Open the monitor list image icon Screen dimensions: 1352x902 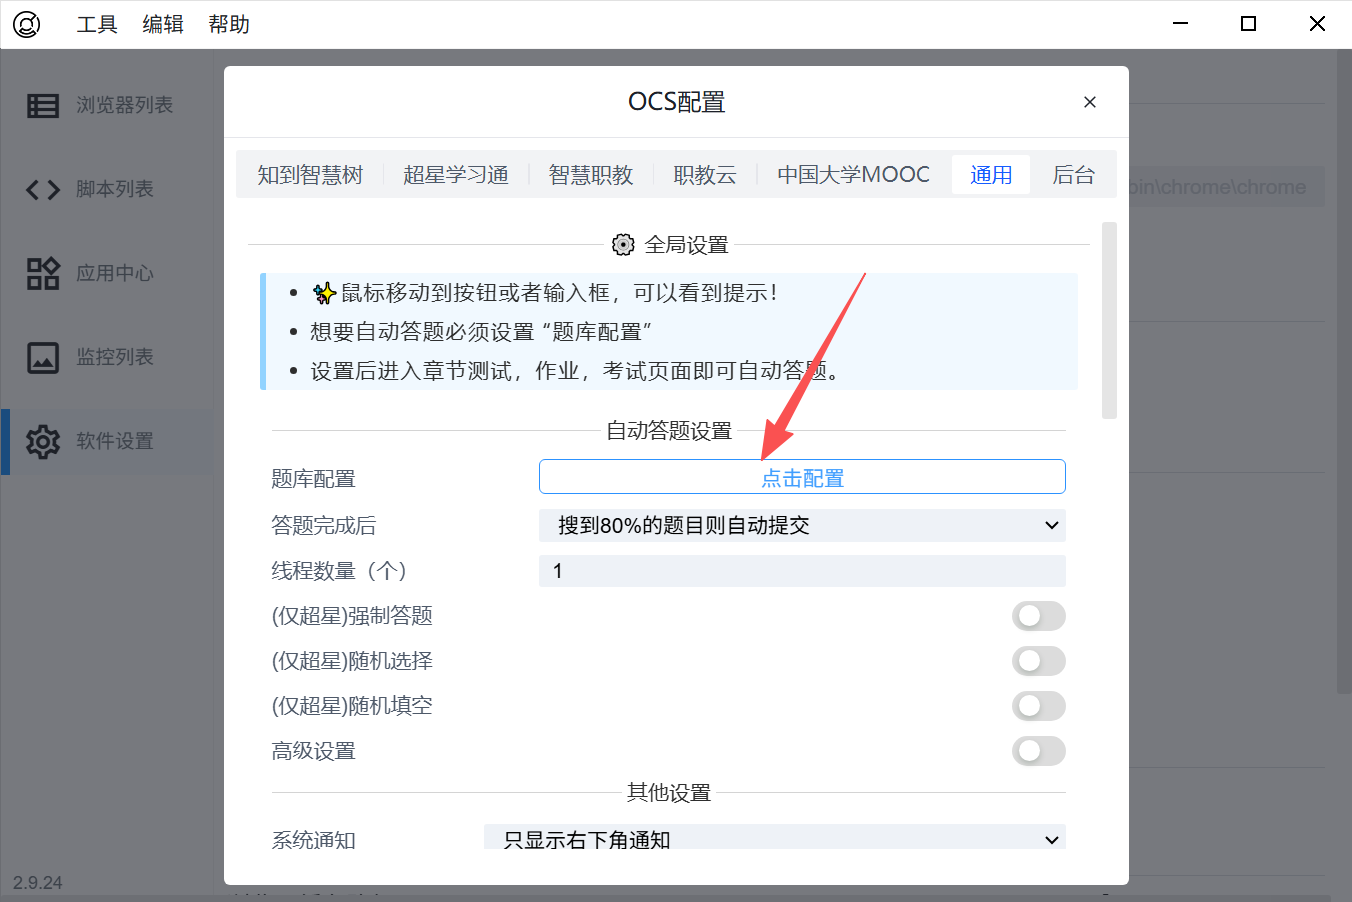(43, 357)
